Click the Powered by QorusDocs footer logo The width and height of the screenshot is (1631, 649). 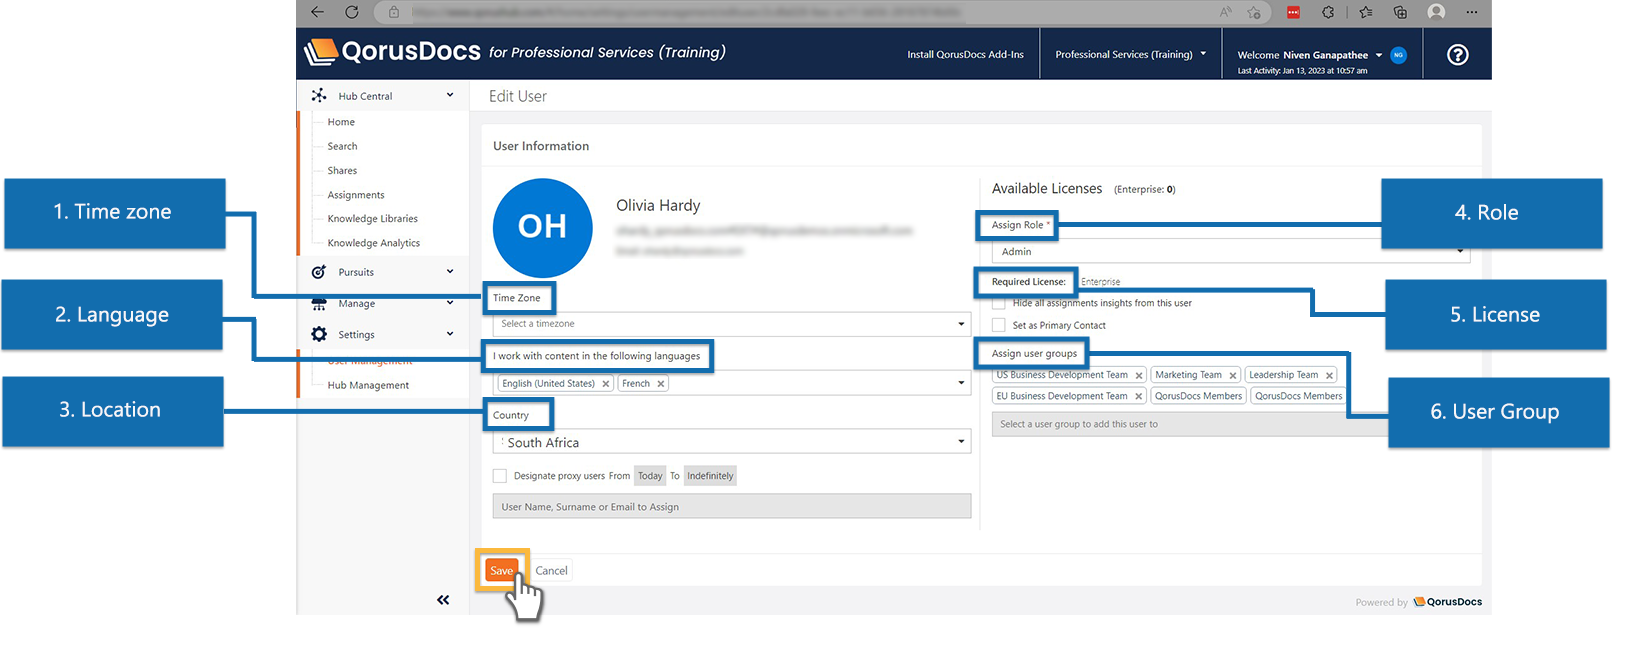tap(1447, 602)
